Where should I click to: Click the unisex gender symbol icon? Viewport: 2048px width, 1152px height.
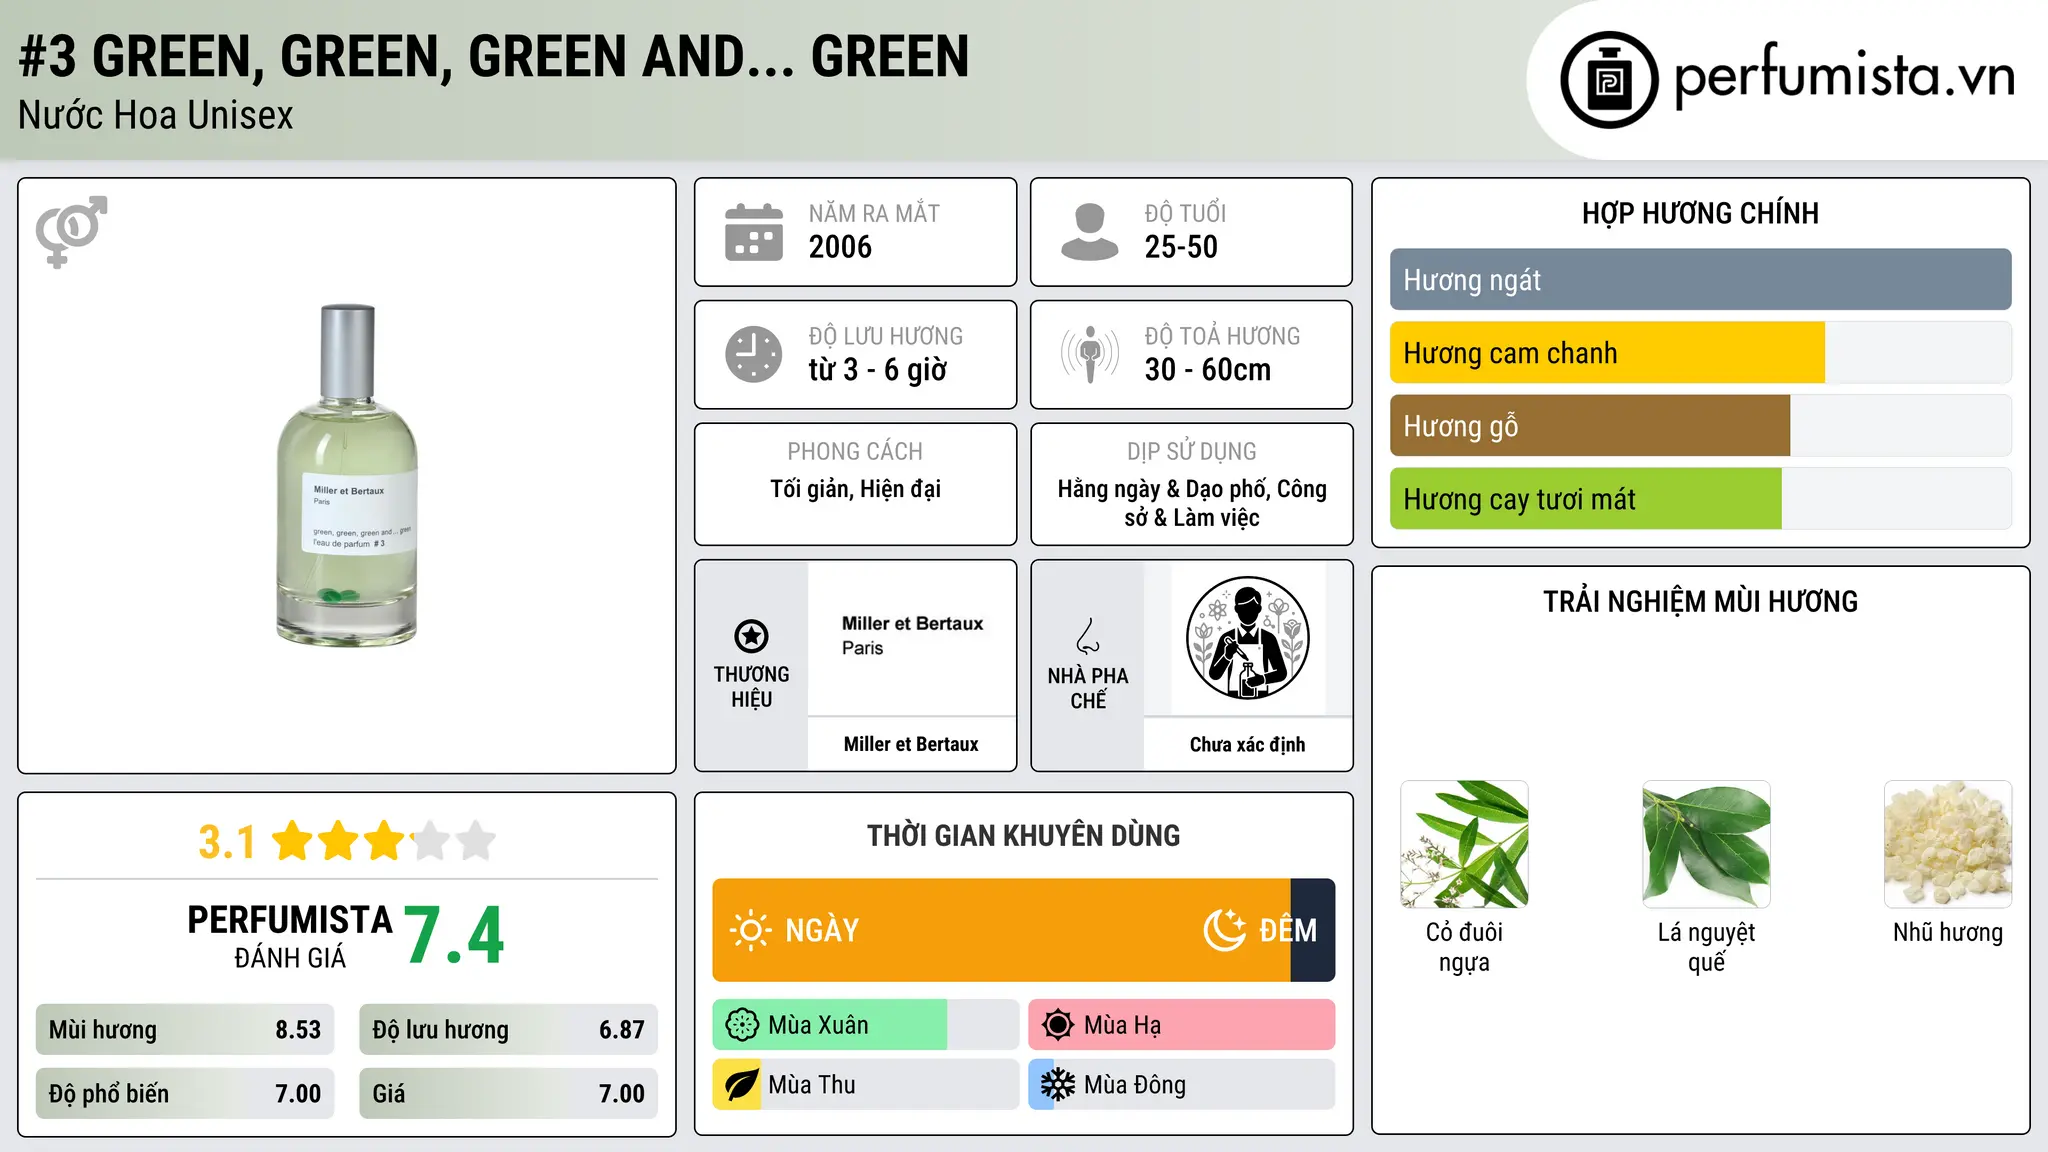click(x=71, y=231)
